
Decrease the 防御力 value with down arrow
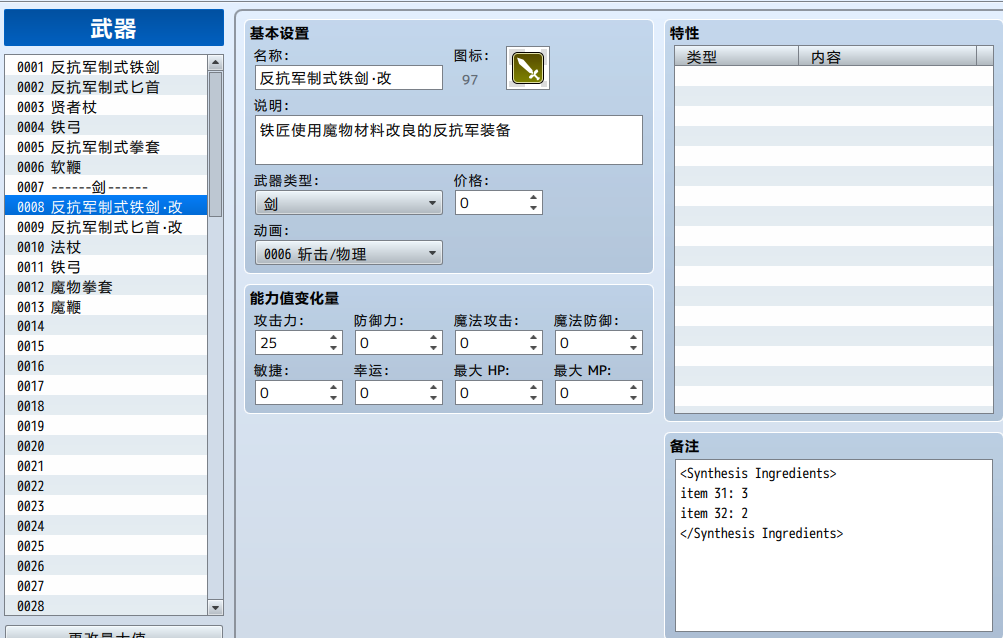click(x=434, y=348)
